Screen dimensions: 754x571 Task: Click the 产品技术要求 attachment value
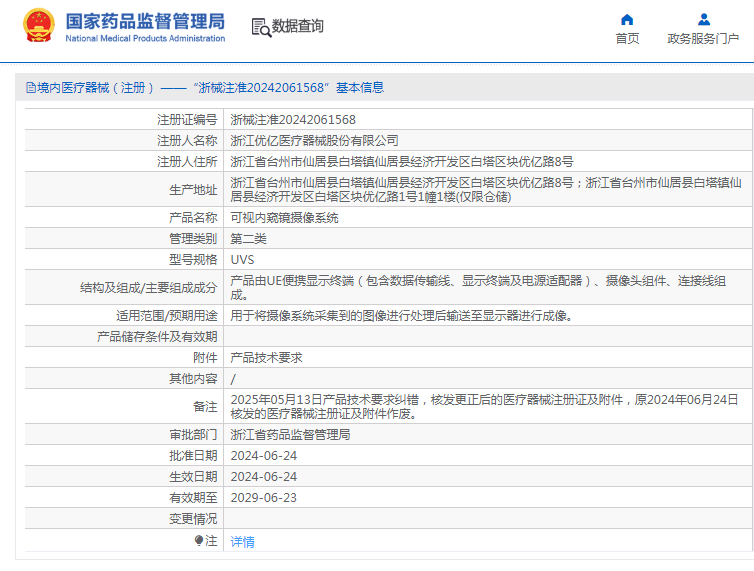pyautogui.click(x=266, y=357)
